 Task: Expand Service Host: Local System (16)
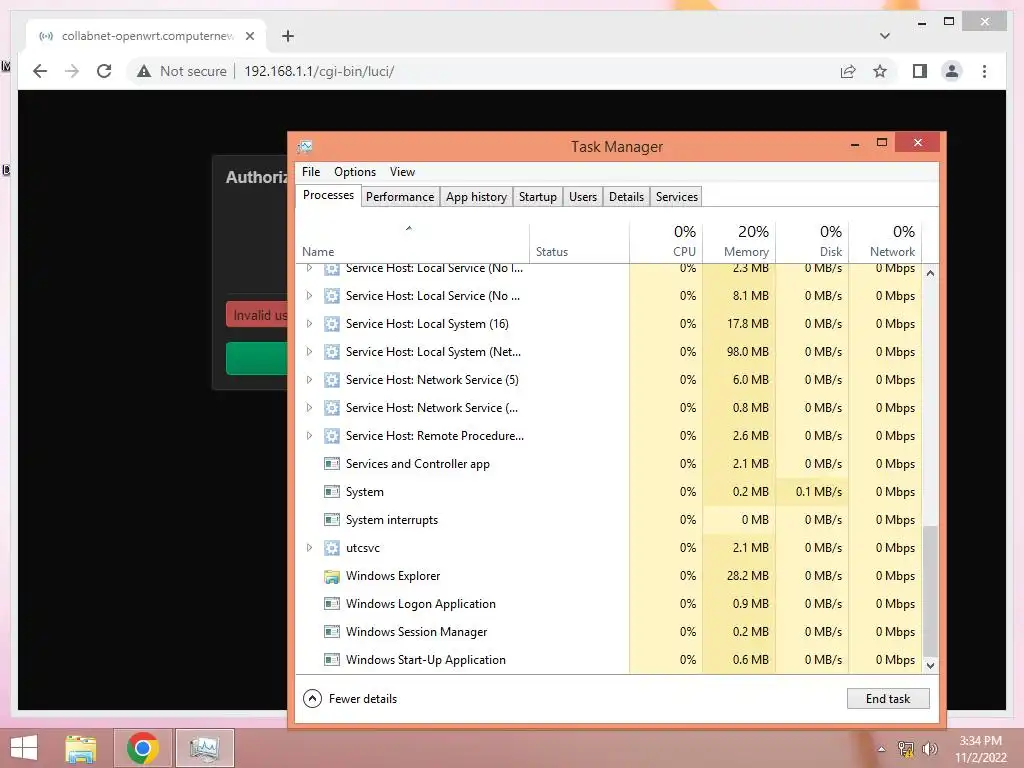[x=310, y=324]
